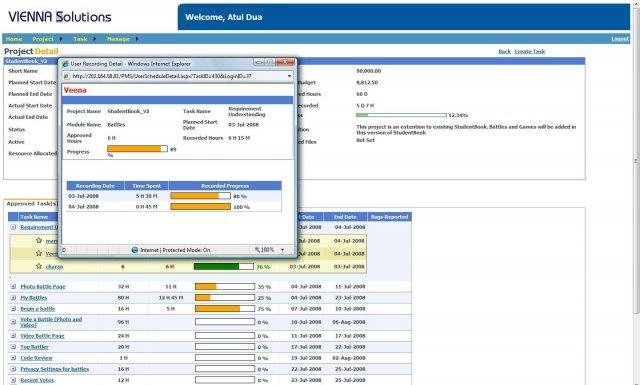This screenshot has width=640, height=385.
Task: Click the page icon in popup address bar
Action: tap(67, 76)
